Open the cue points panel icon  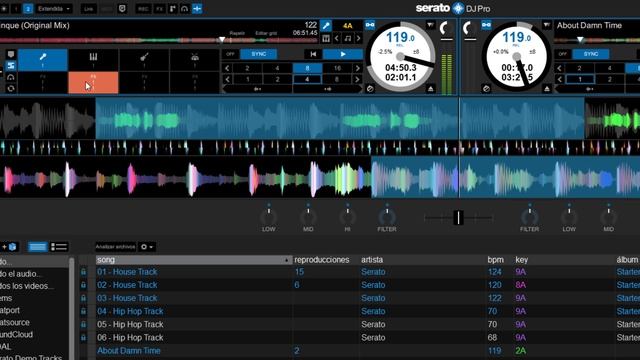click(11, 54)
